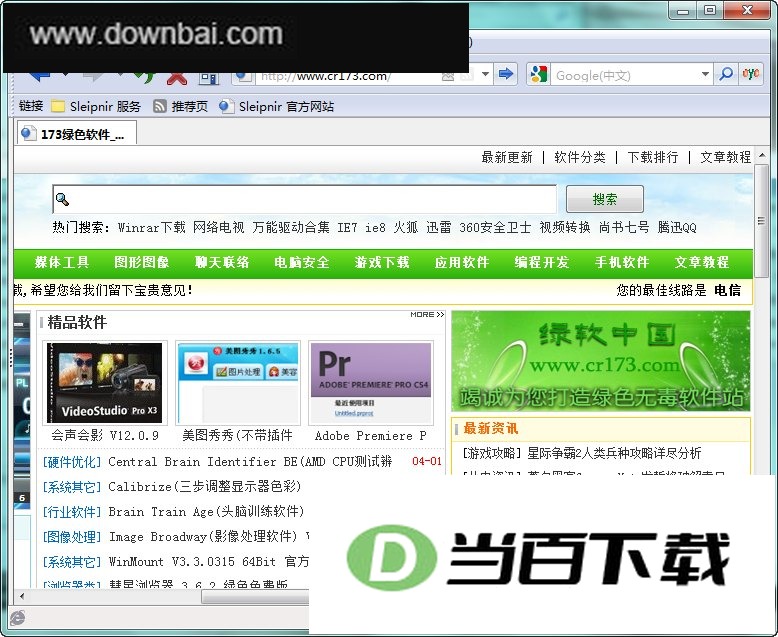Click the IE7 hot search link

pyautogui.click(x=347, y=228)
